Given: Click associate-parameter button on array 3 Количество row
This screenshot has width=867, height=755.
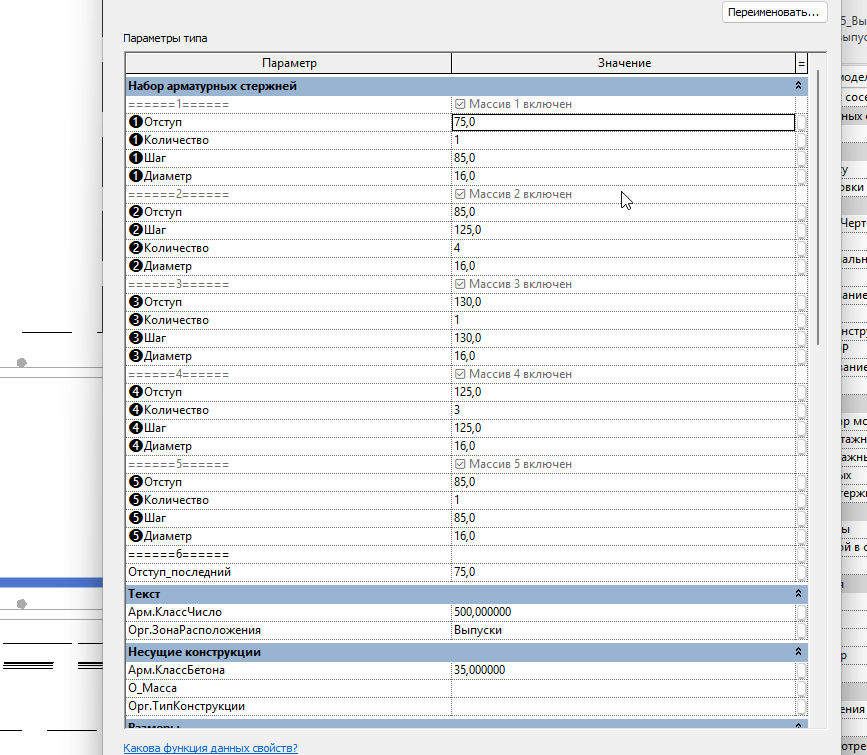Looking at the screenshot, I should 801,320.
